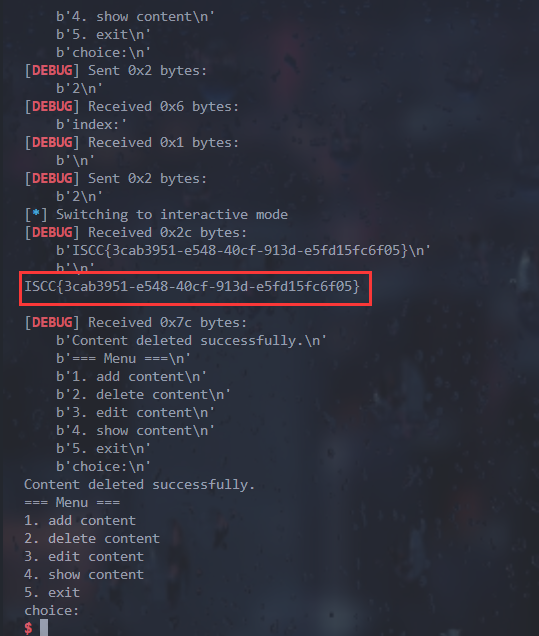Click the 'Received 0x2c bytes' debug line

(x=135, y=232)
